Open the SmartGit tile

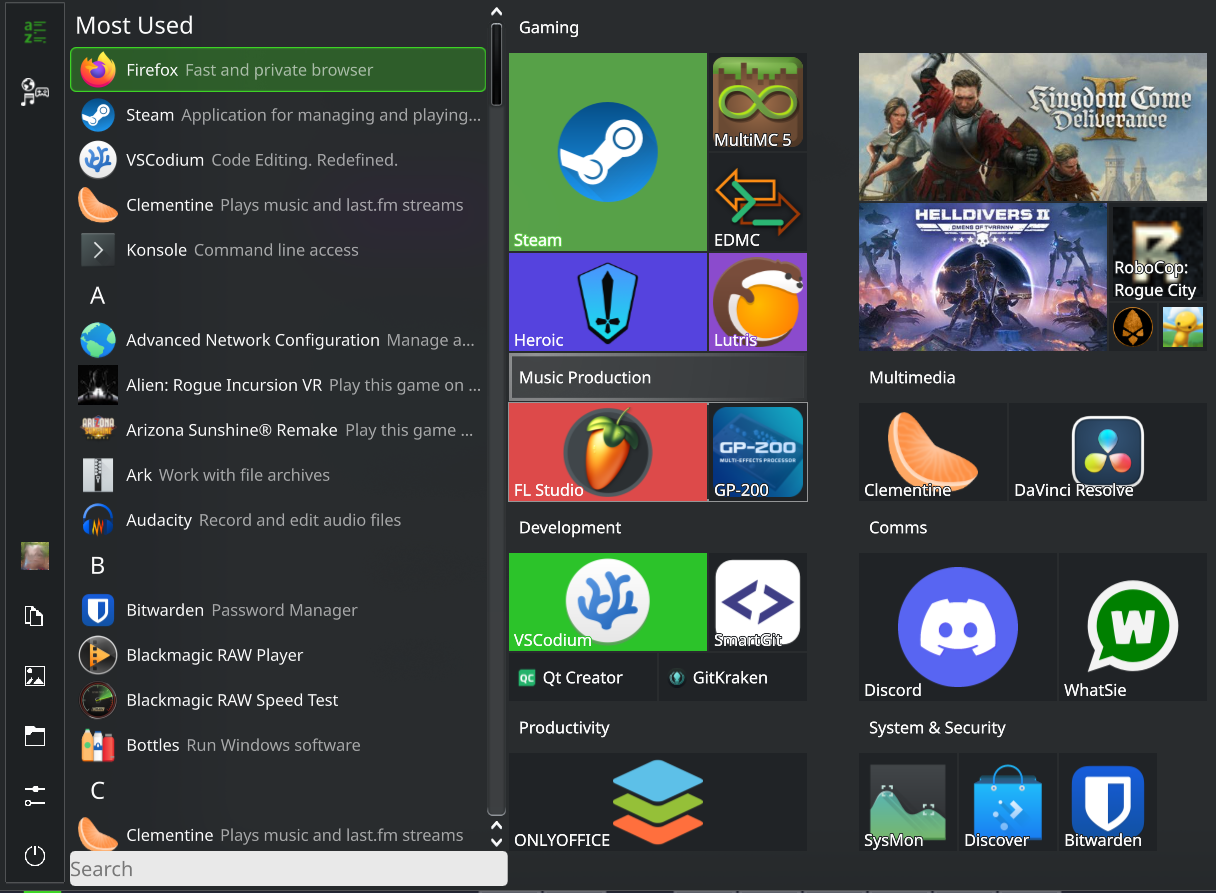click(x=758, y=602)
